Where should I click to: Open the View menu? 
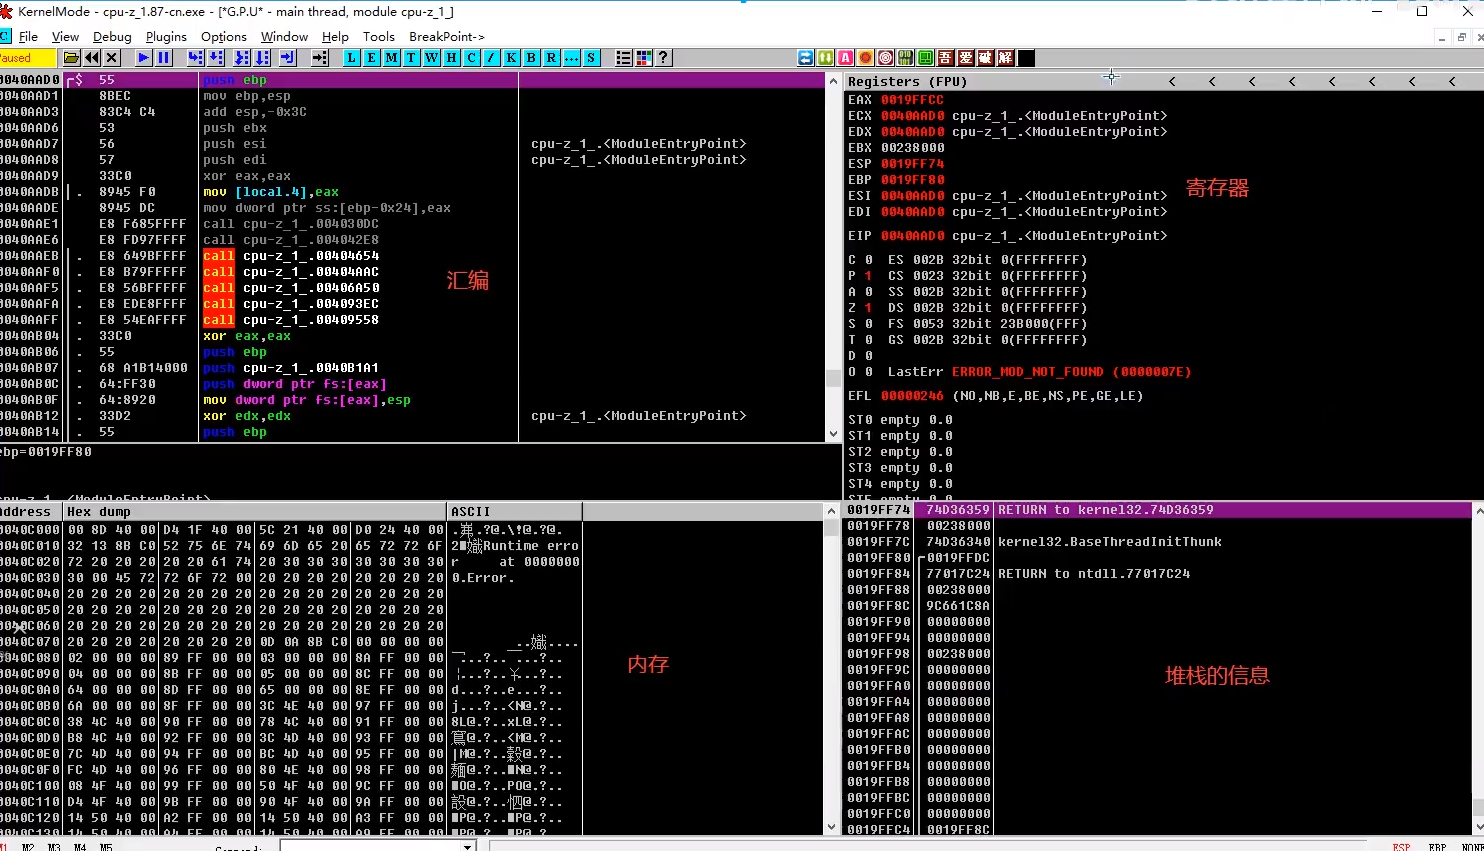click(65, 37)
